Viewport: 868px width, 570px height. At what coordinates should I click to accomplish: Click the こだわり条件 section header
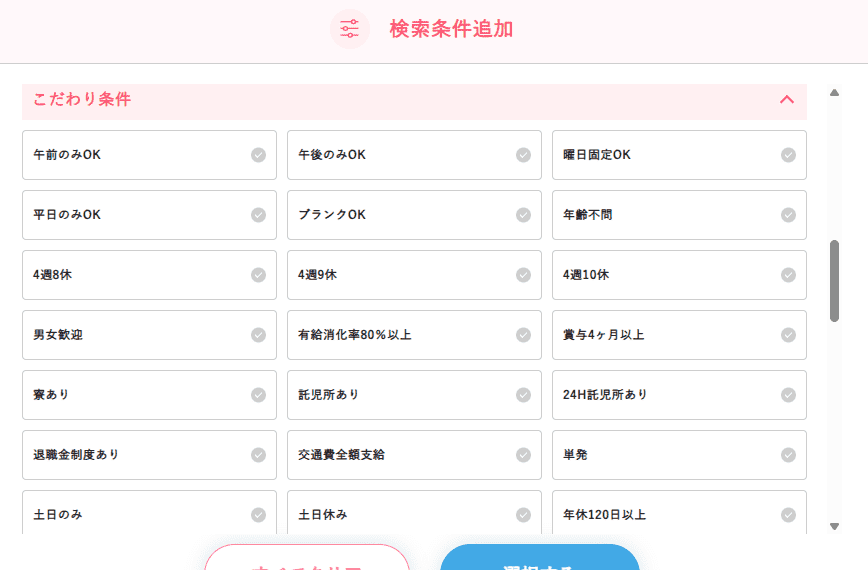(400, 100)
